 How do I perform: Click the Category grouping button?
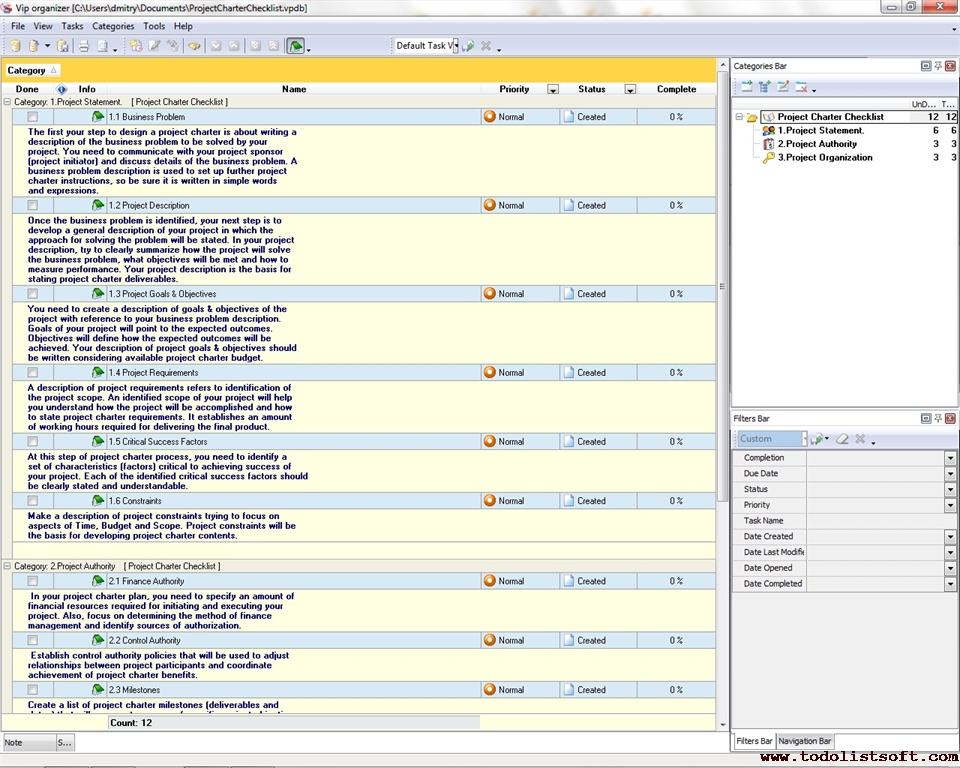32,70
